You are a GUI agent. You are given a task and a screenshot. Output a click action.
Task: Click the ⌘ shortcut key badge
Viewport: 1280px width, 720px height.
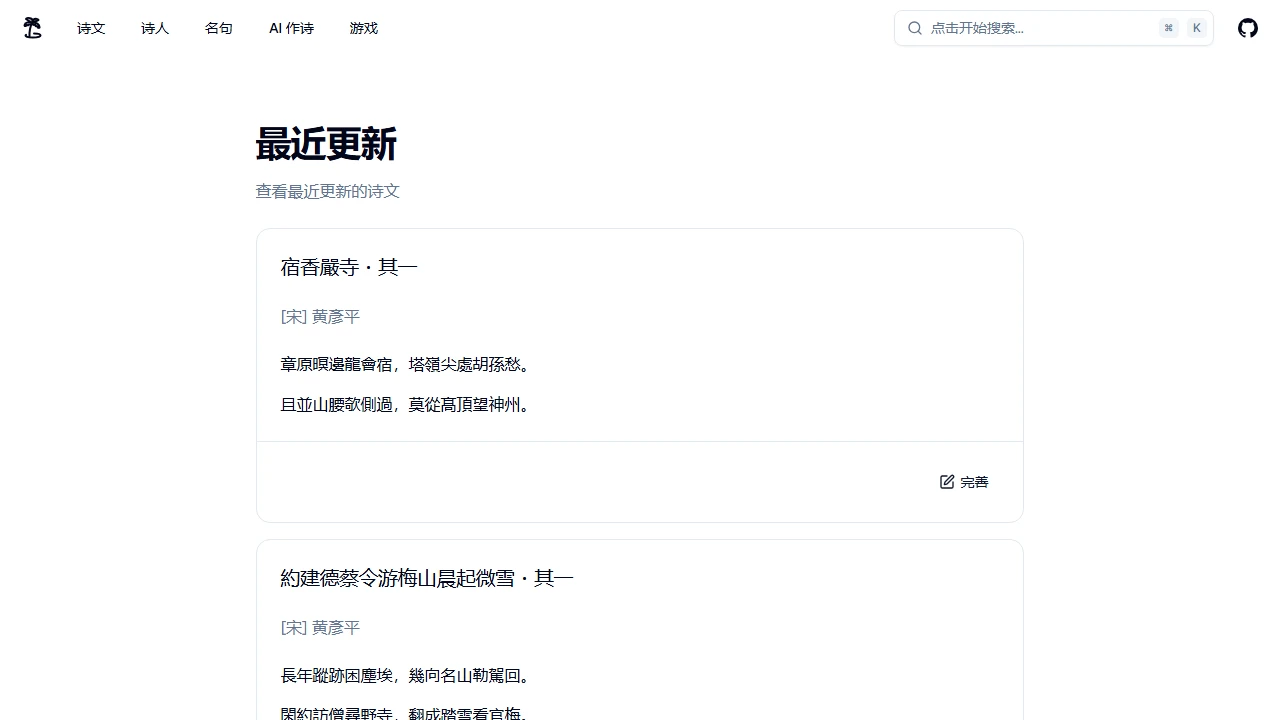click(x=1168, y=28)
